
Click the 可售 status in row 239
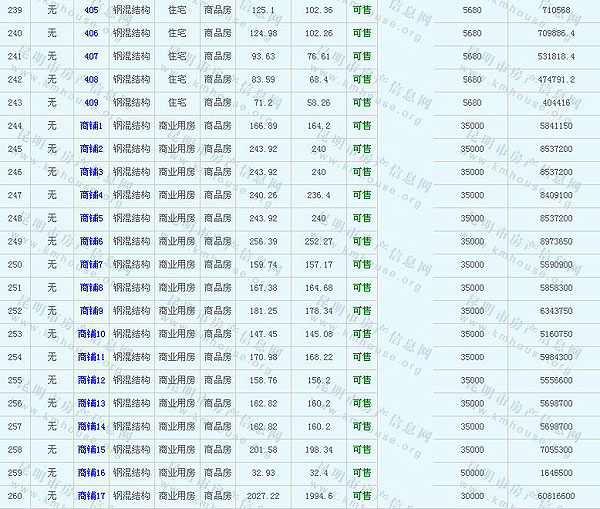point(361,10)
